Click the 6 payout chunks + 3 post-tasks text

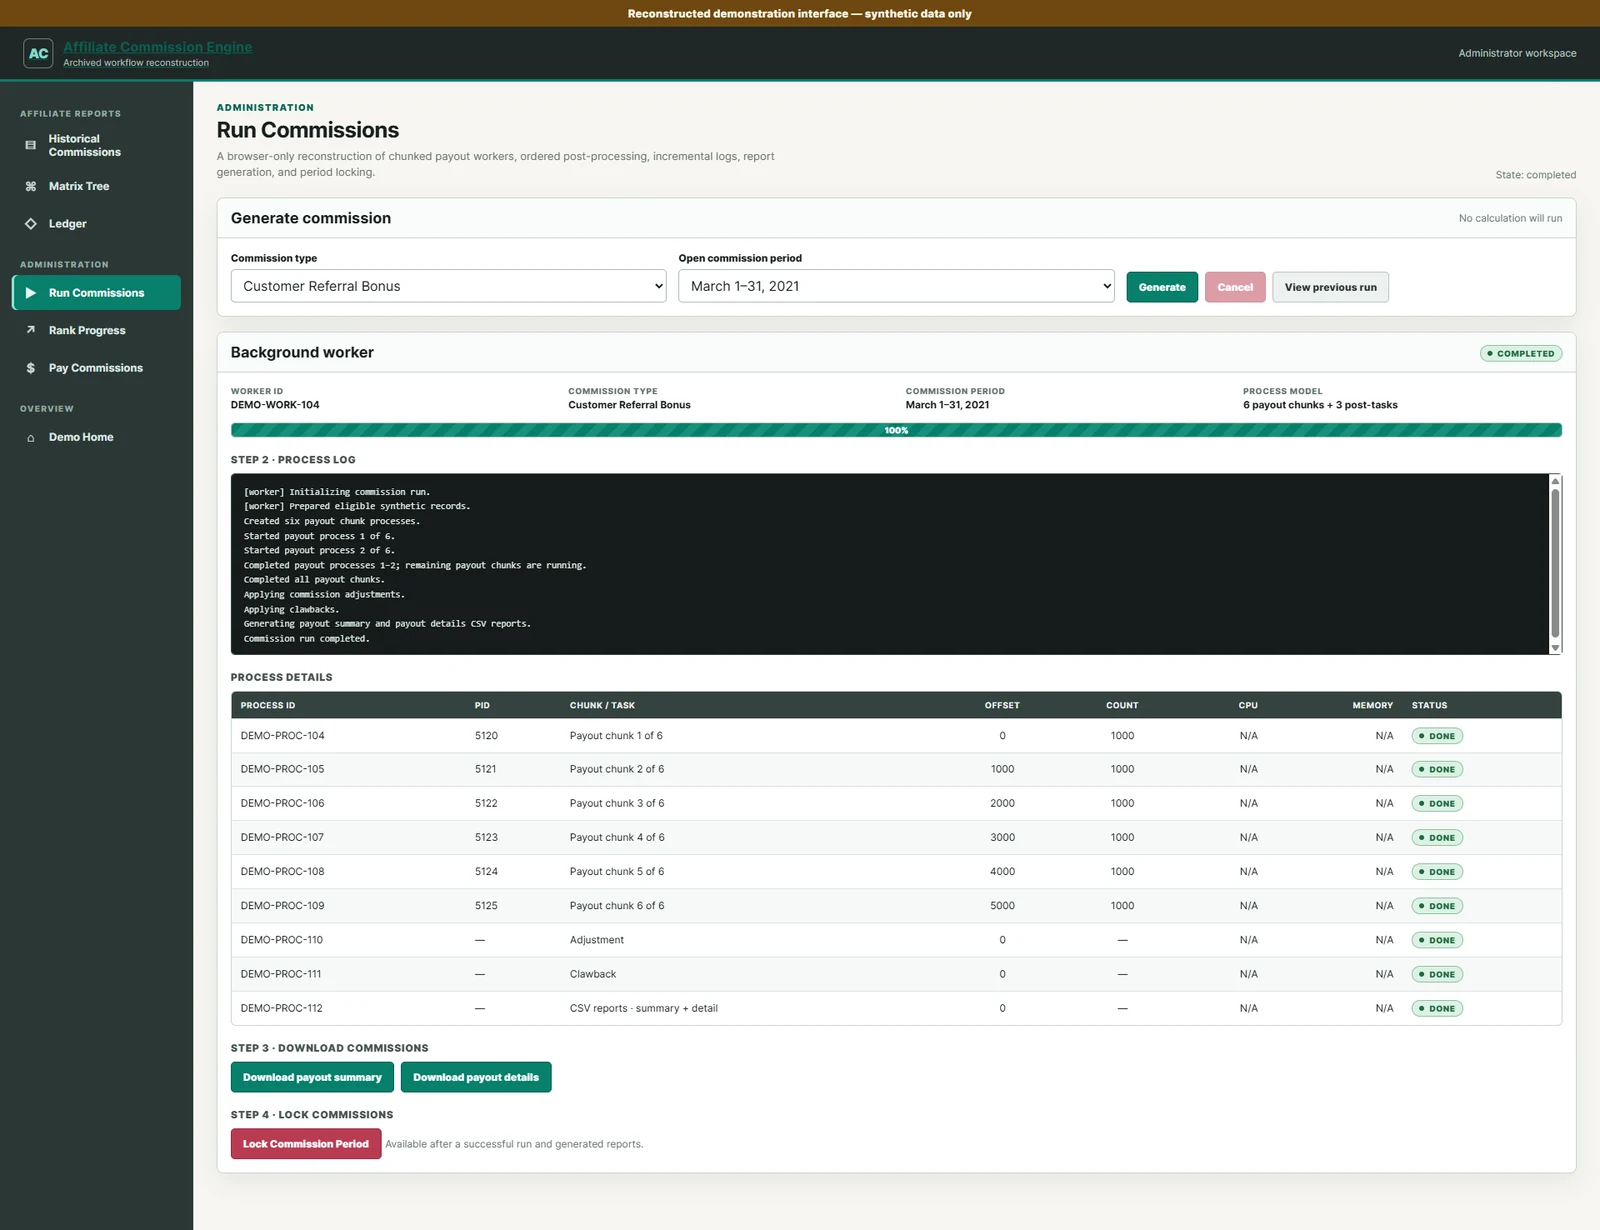tap(1320, 405)
